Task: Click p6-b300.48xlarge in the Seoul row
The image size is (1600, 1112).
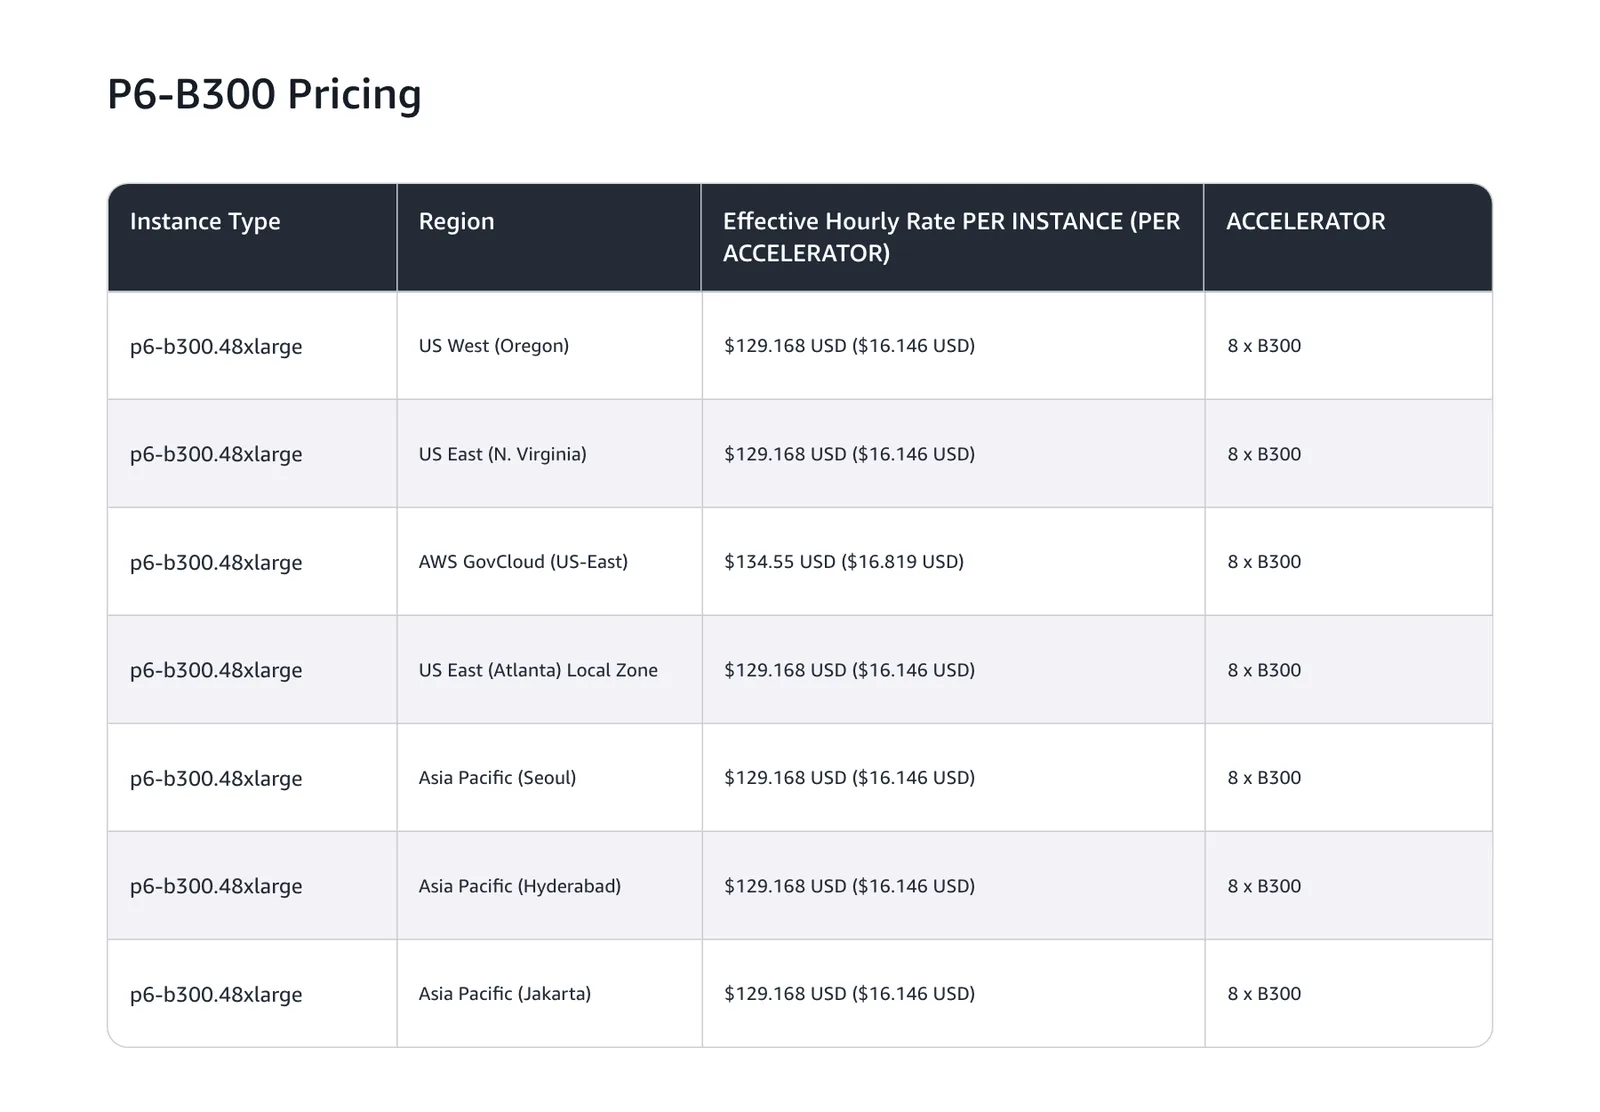Action: [216, 779]
